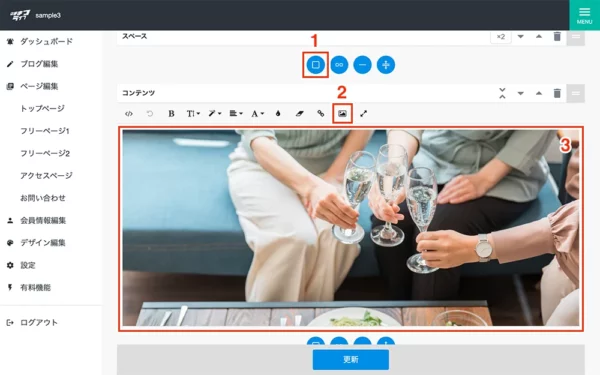The width and height of the screenshot is (600, 375).
Task: Click the eraser clear formatting icon
Action: pos(300,114)
